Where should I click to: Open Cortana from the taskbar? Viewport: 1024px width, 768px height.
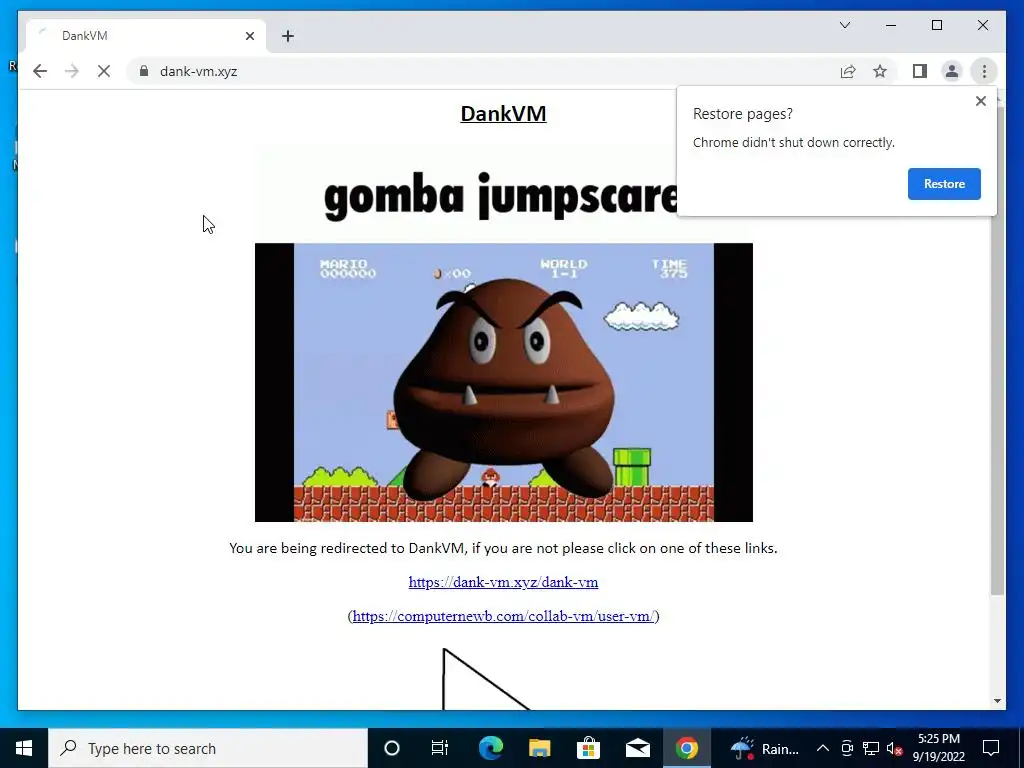tap(392, 748)
